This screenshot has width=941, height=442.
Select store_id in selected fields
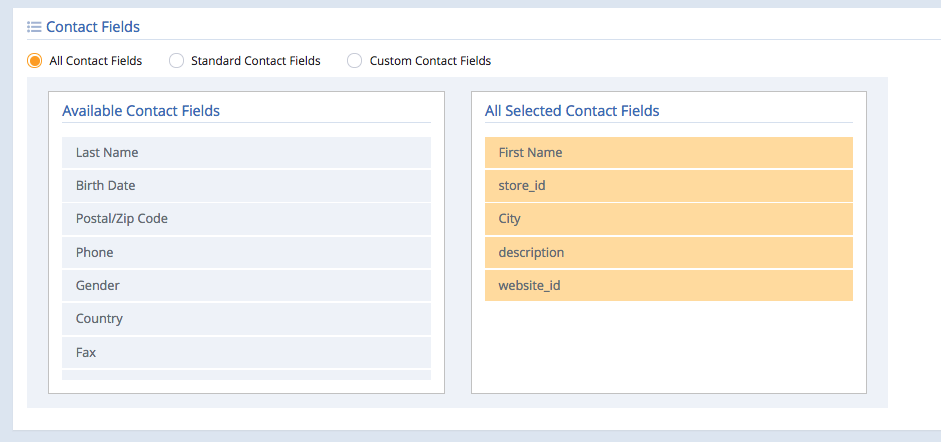669,186
